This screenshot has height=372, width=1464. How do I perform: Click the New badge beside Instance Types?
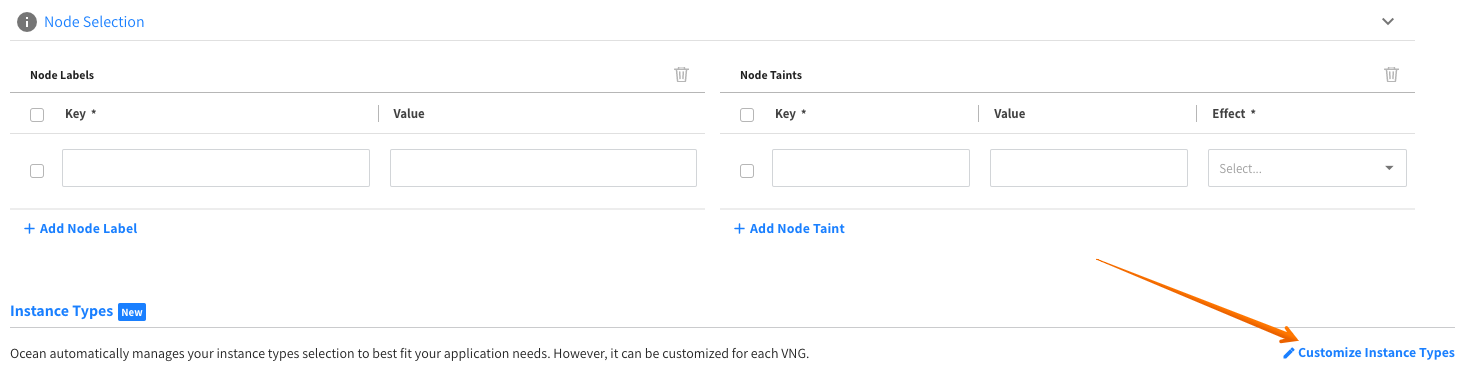point(132,312)
